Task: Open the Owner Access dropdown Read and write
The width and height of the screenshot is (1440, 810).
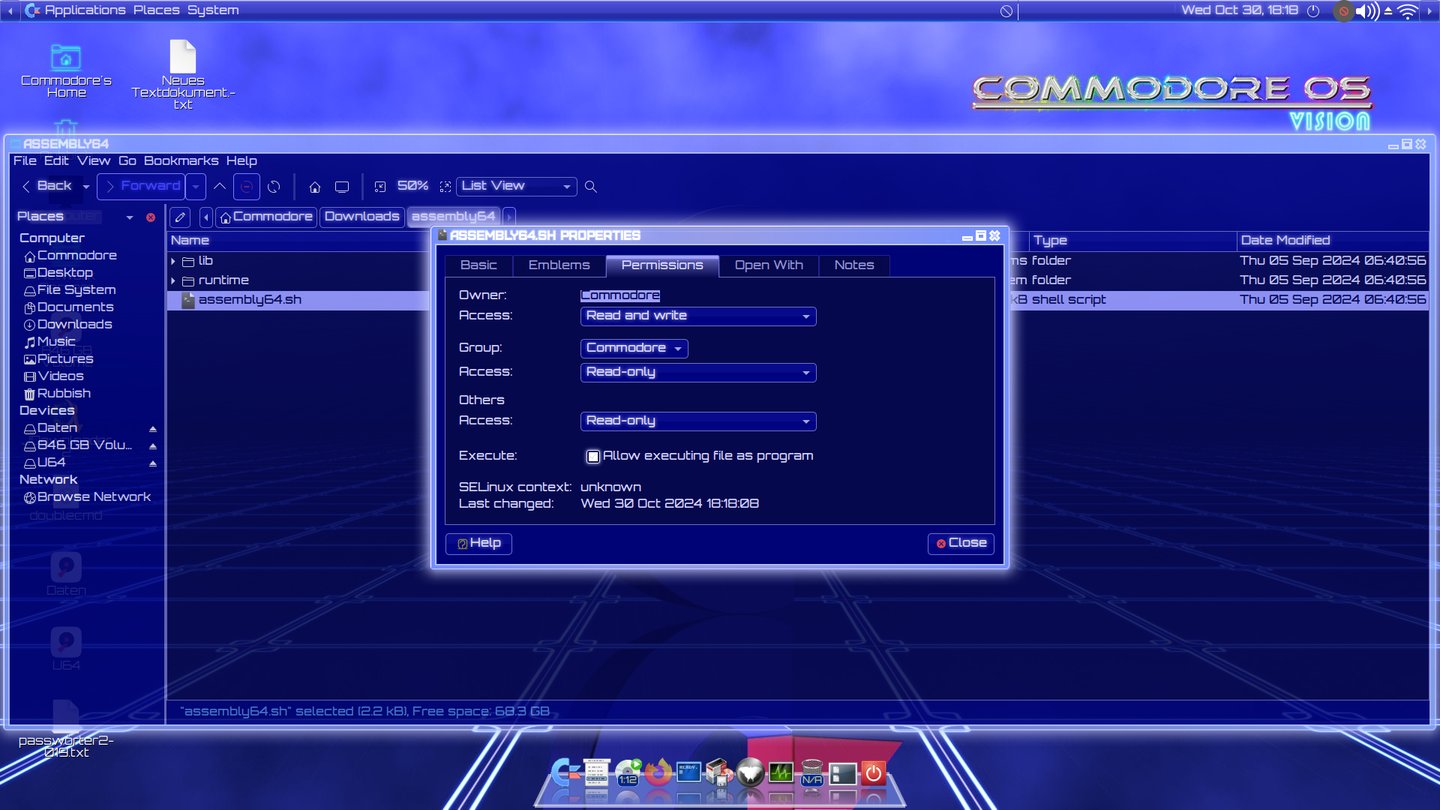Action: point(698,316)
